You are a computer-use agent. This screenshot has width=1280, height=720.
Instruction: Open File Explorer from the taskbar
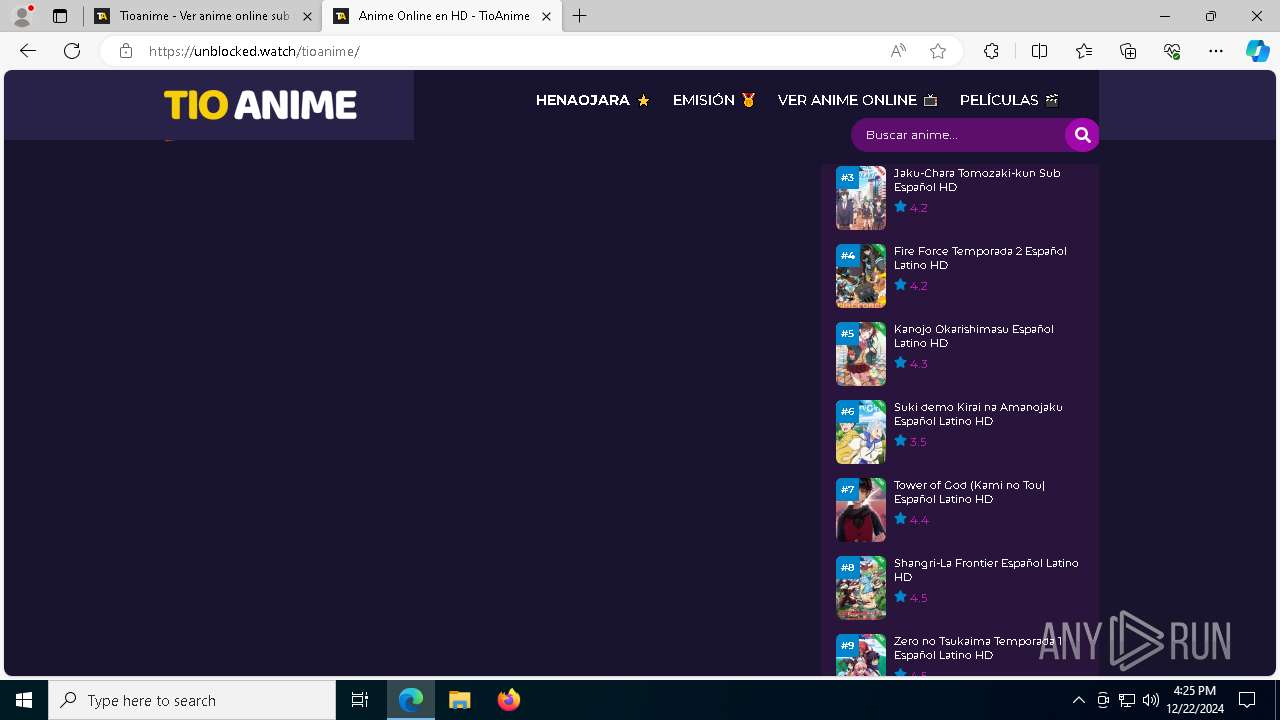(x=459, y=700)
